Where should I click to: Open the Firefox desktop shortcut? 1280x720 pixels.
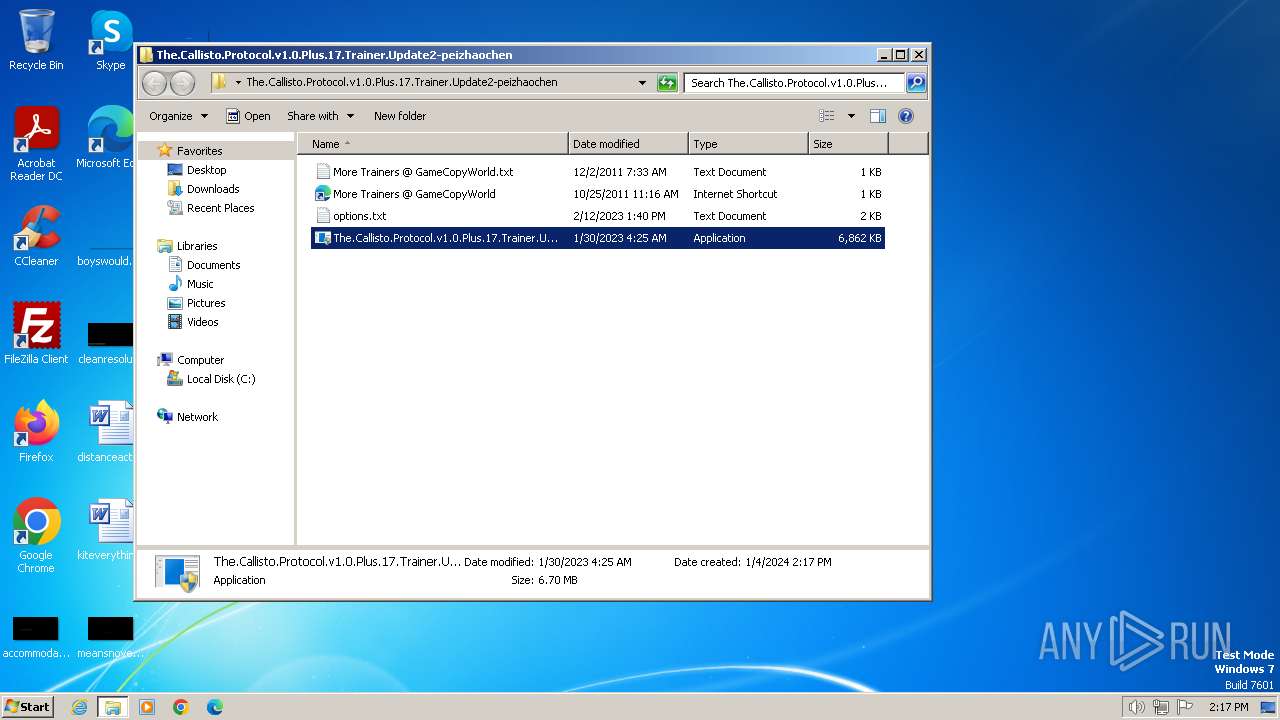[x=36, y=432]
